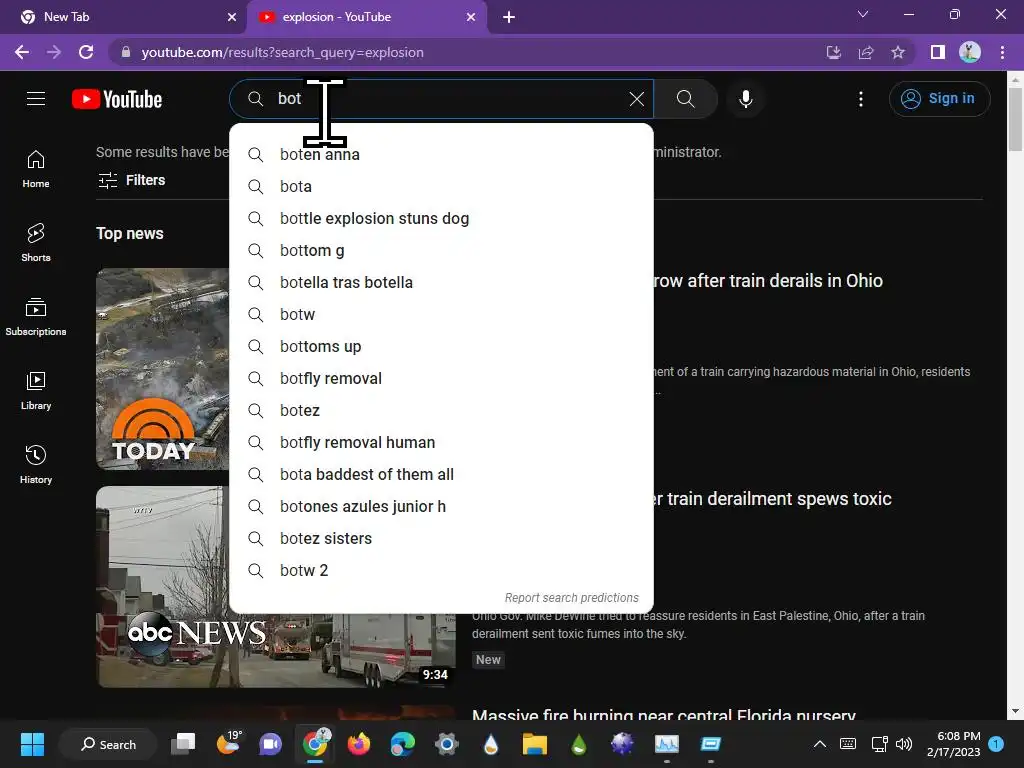This screenshot has height=768, width=1024.
Task: Start voice search with the microphone icon
Action: [x=745, y=99]
